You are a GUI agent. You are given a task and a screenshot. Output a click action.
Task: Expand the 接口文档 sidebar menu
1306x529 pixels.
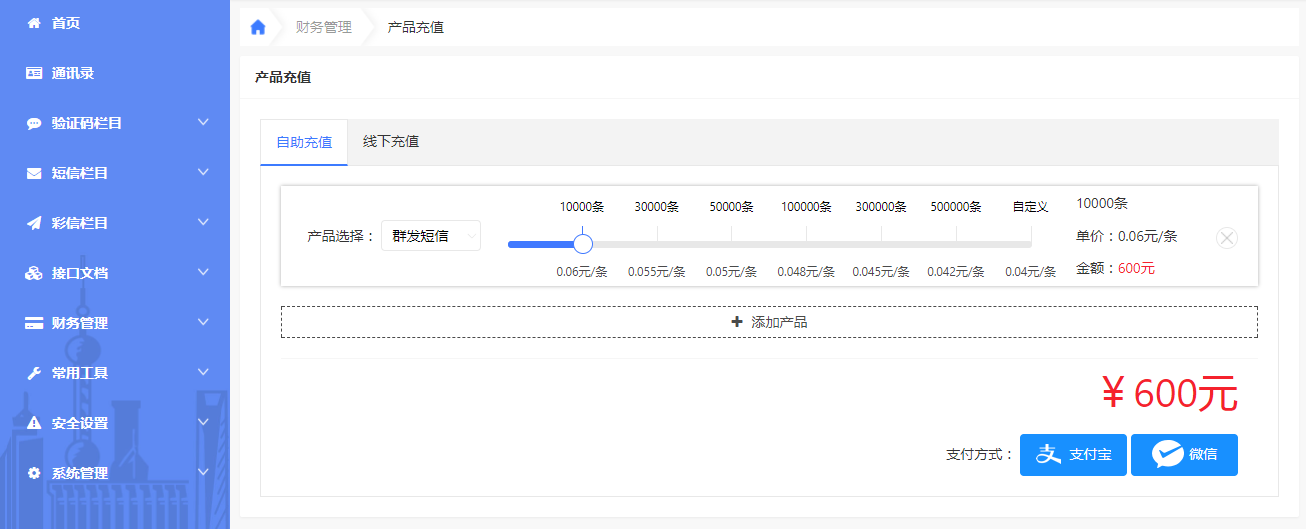(x=115, y=273)
